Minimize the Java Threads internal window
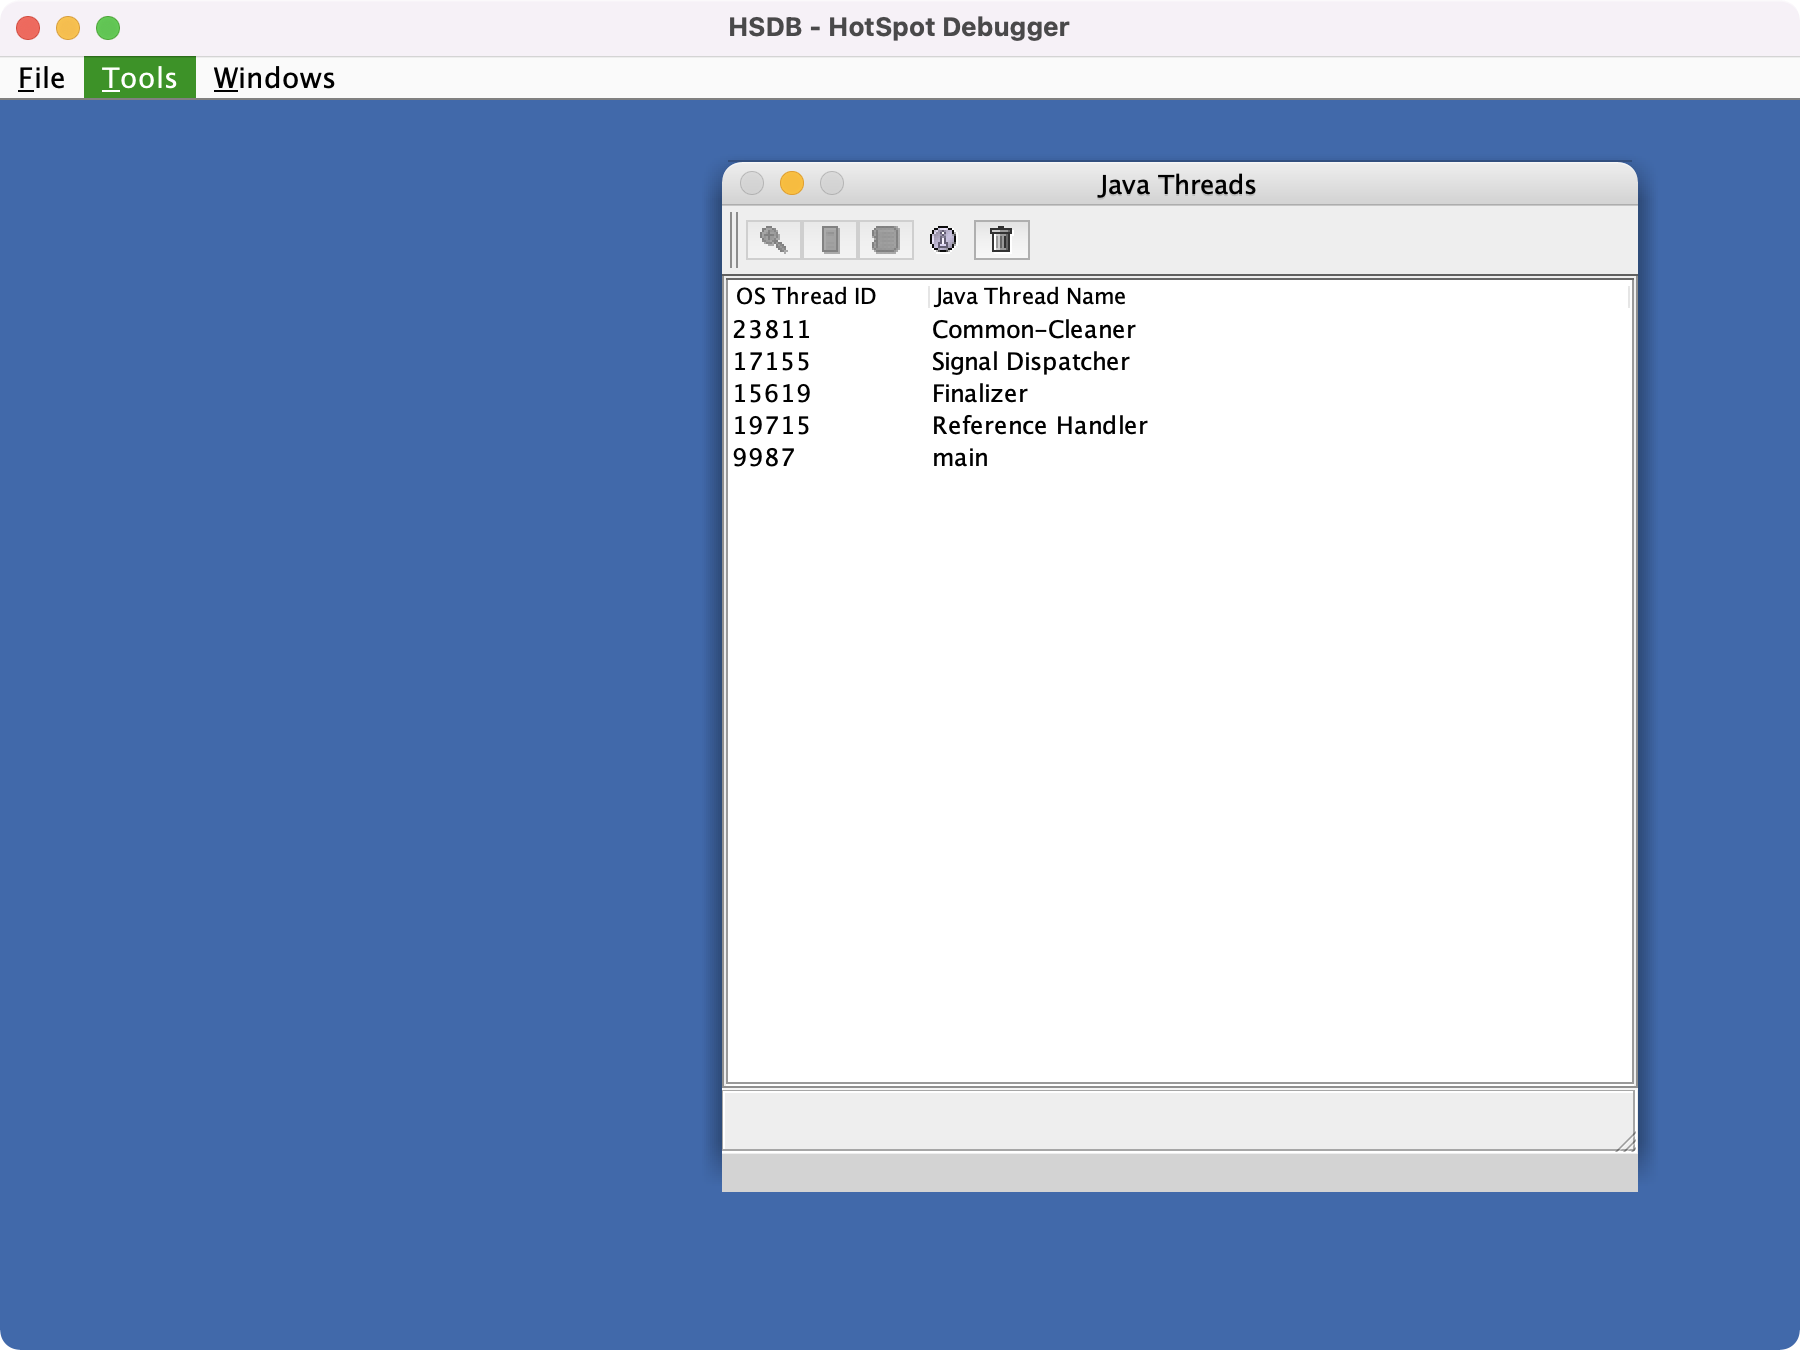The width and height of the screenshot is (1800, 1350). click(792, 183)
